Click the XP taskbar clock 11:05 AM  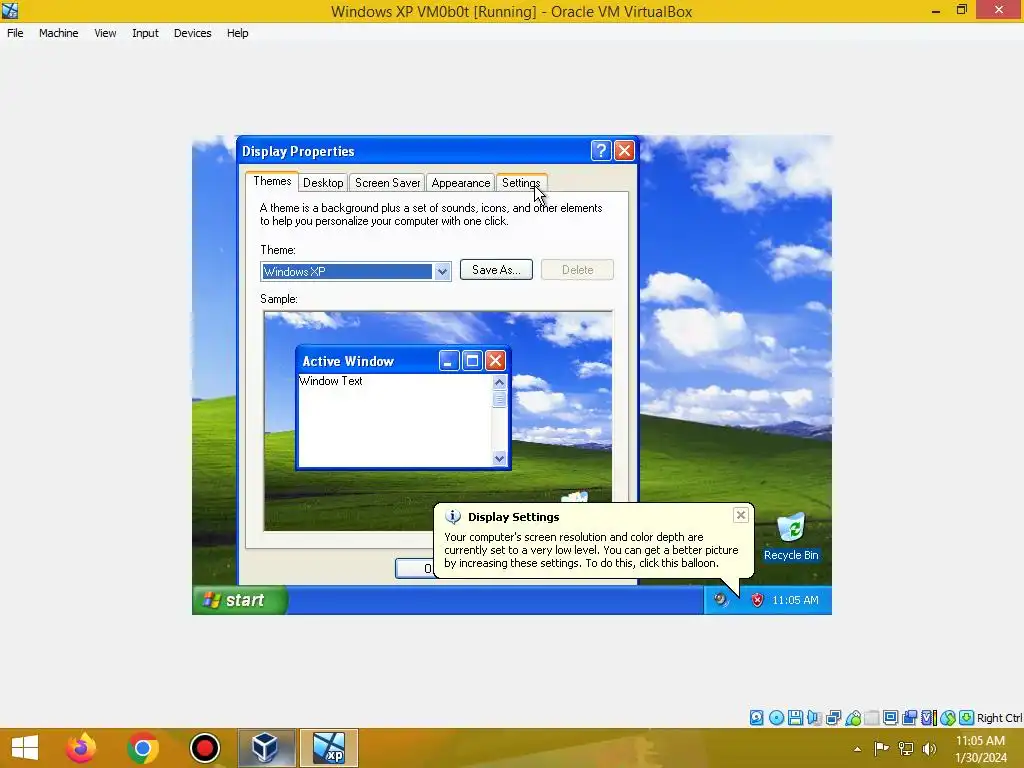point(795,600)
